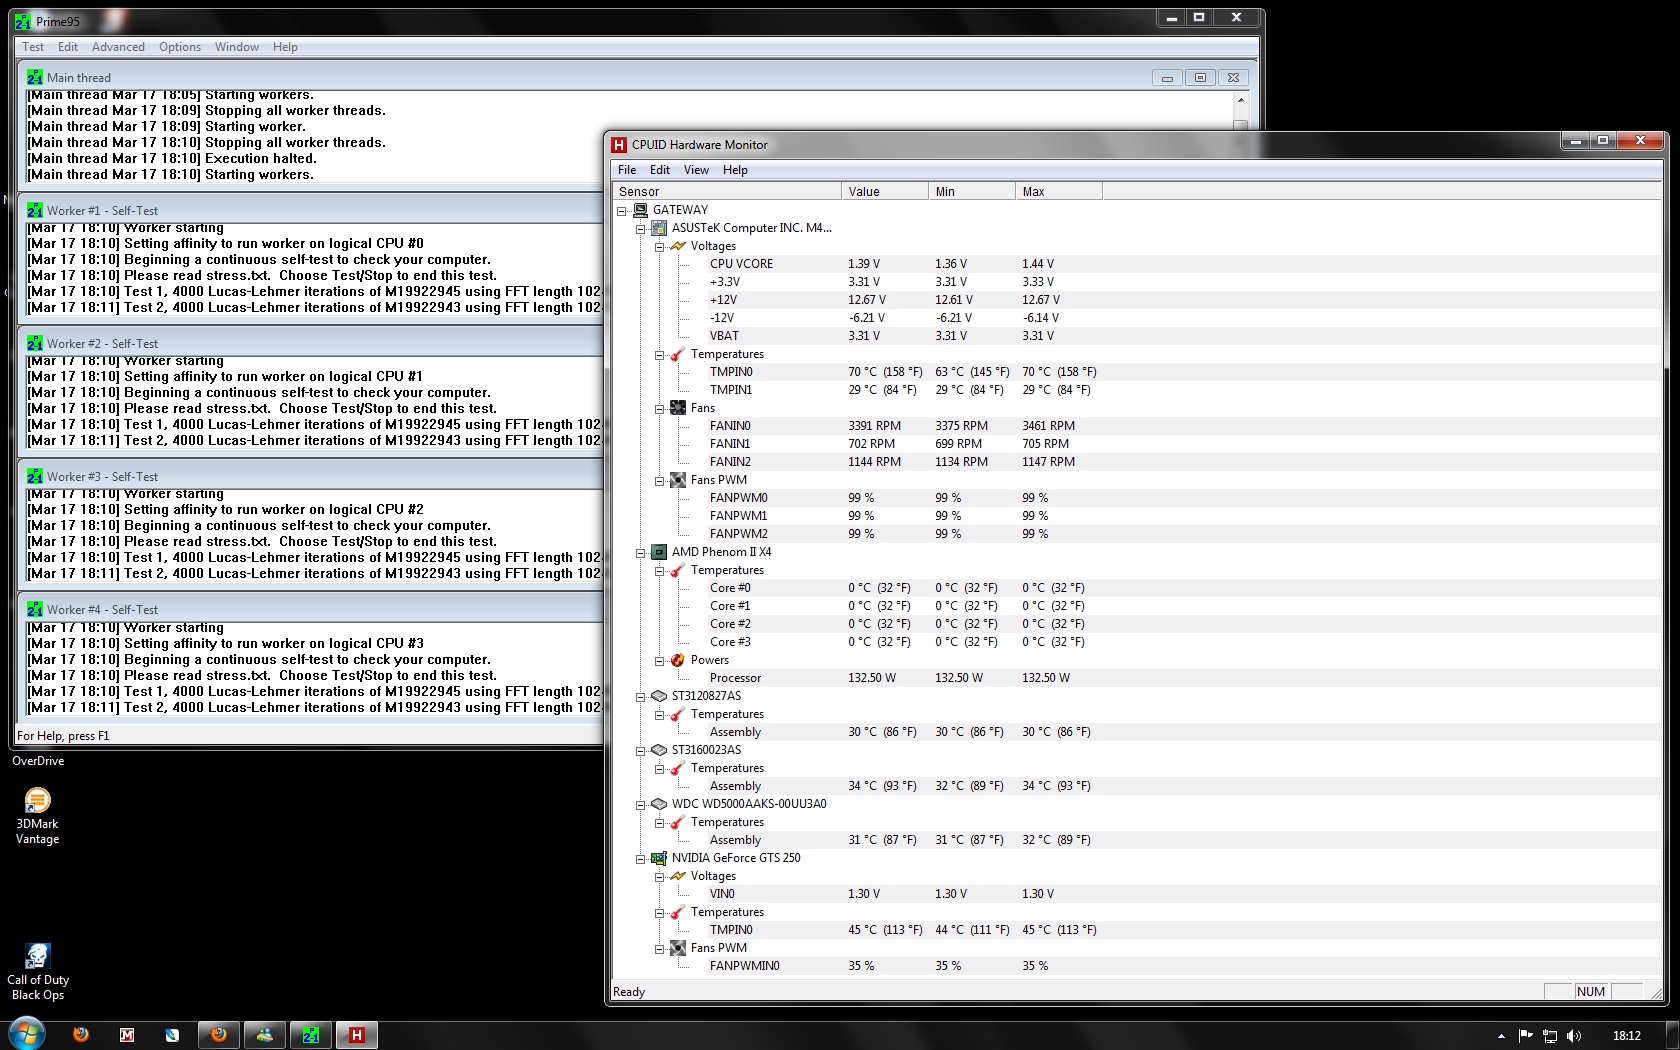1680x1050 pixels.
Task: Collapse the ASUSTeK Computer INC node
Action: pyautogui.click(x=641, y=229)
